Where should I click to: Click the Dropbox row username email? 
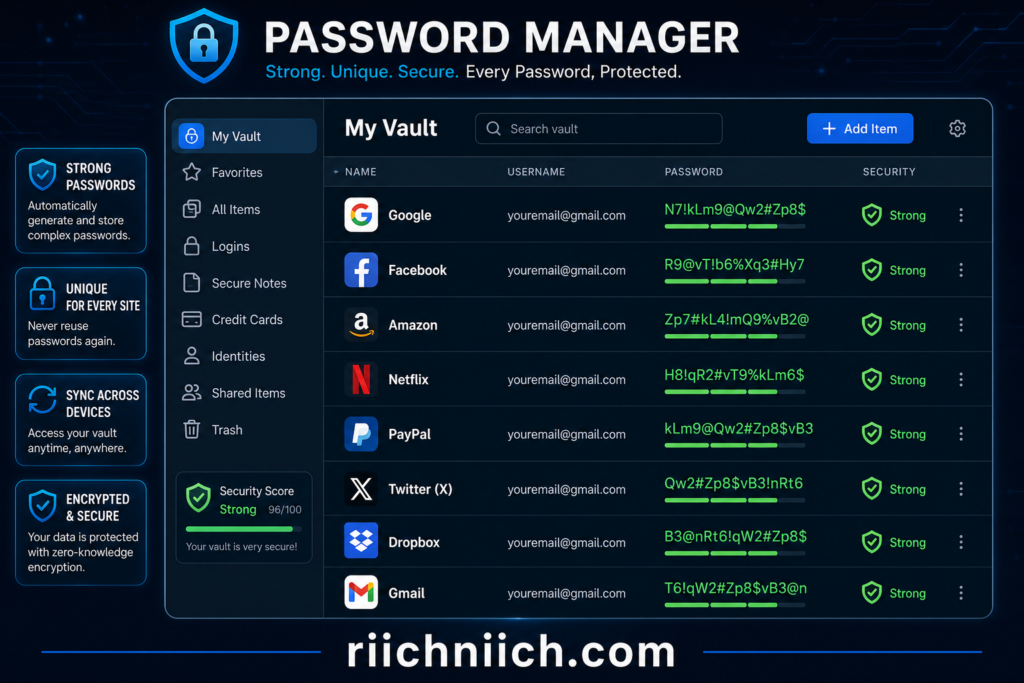point(566,543)
